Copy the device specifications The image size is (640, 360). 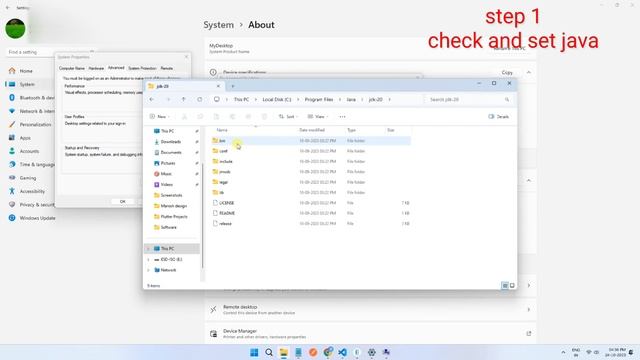pos(507,72)
